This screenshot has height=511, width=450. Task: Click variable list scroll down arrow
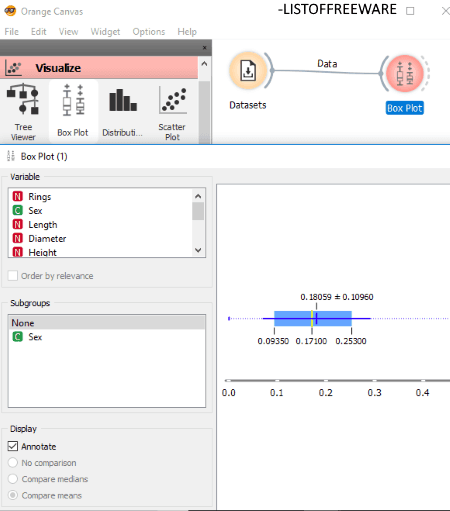pos(198,250)
